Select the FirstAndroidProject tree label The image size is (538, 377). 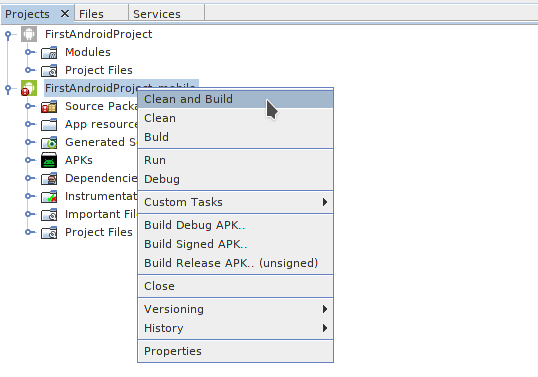click(98, 34)
